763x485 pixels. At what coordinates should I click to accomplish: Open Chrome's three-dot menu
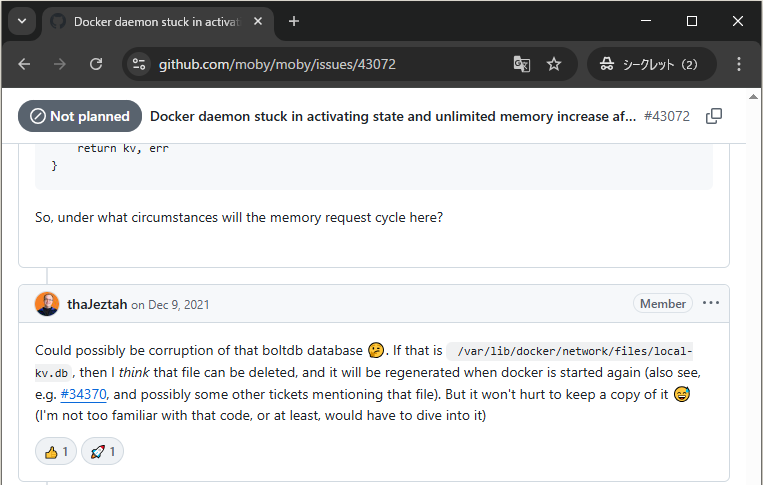point(739,64)
